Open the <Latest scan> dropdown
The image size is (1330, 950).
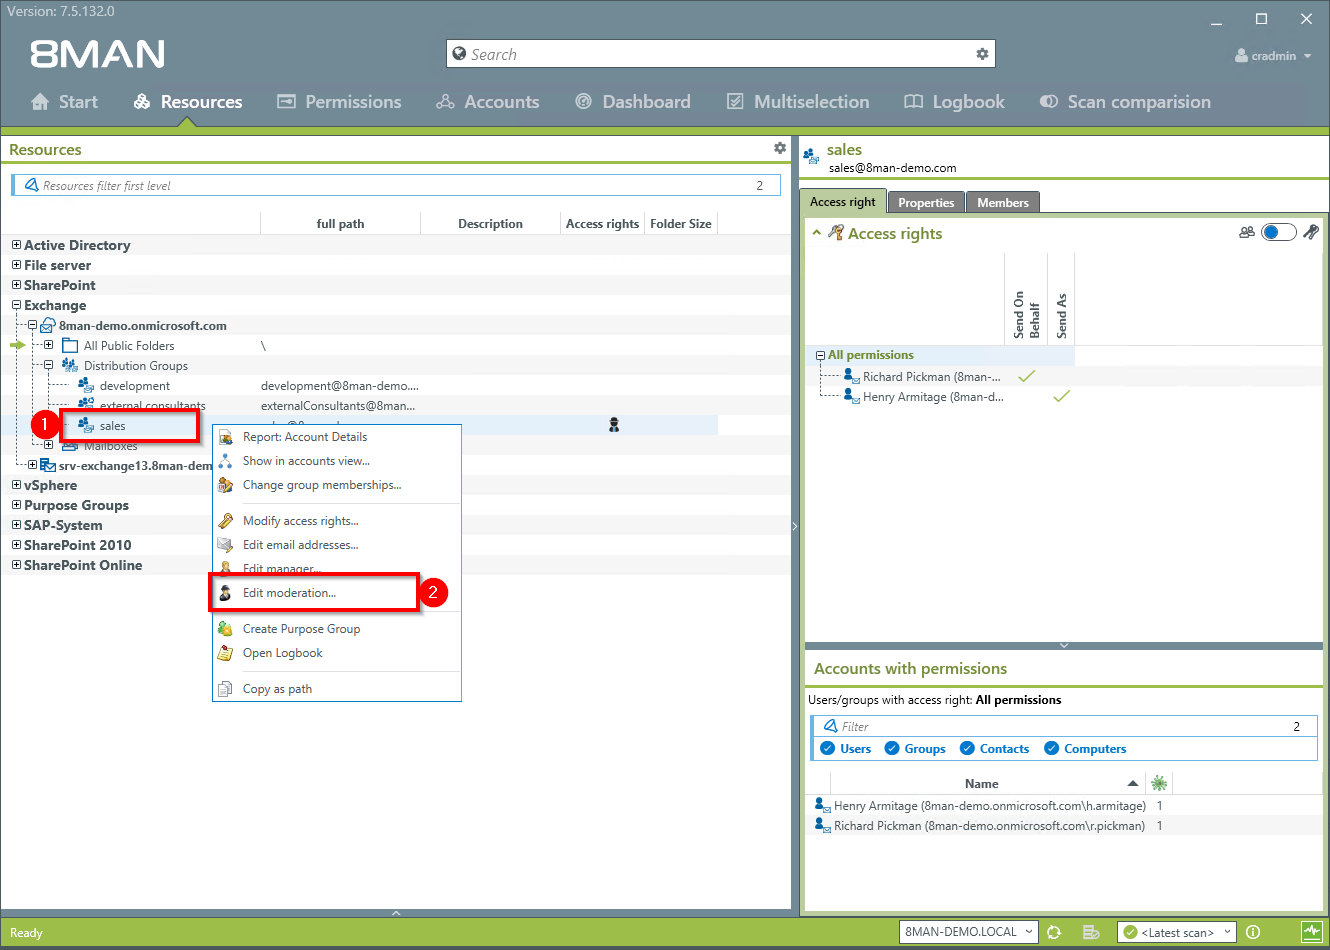(1176, 931)
